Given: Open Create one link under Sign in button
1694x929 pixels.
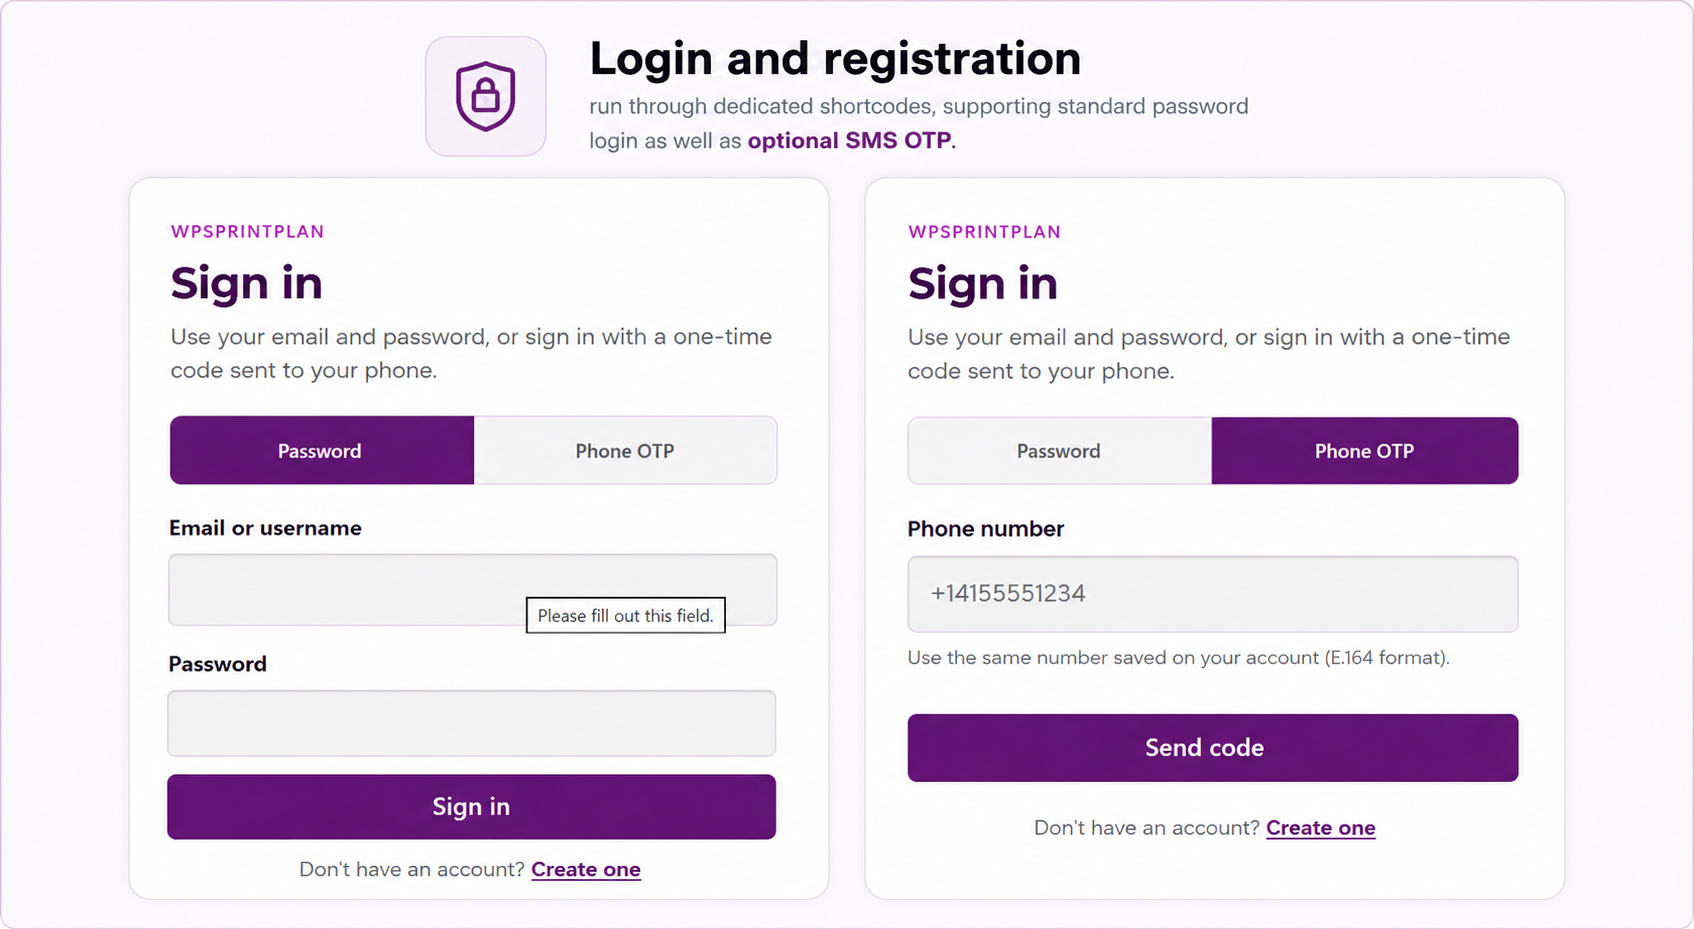Looking at the screenshot, I should 586,870.
